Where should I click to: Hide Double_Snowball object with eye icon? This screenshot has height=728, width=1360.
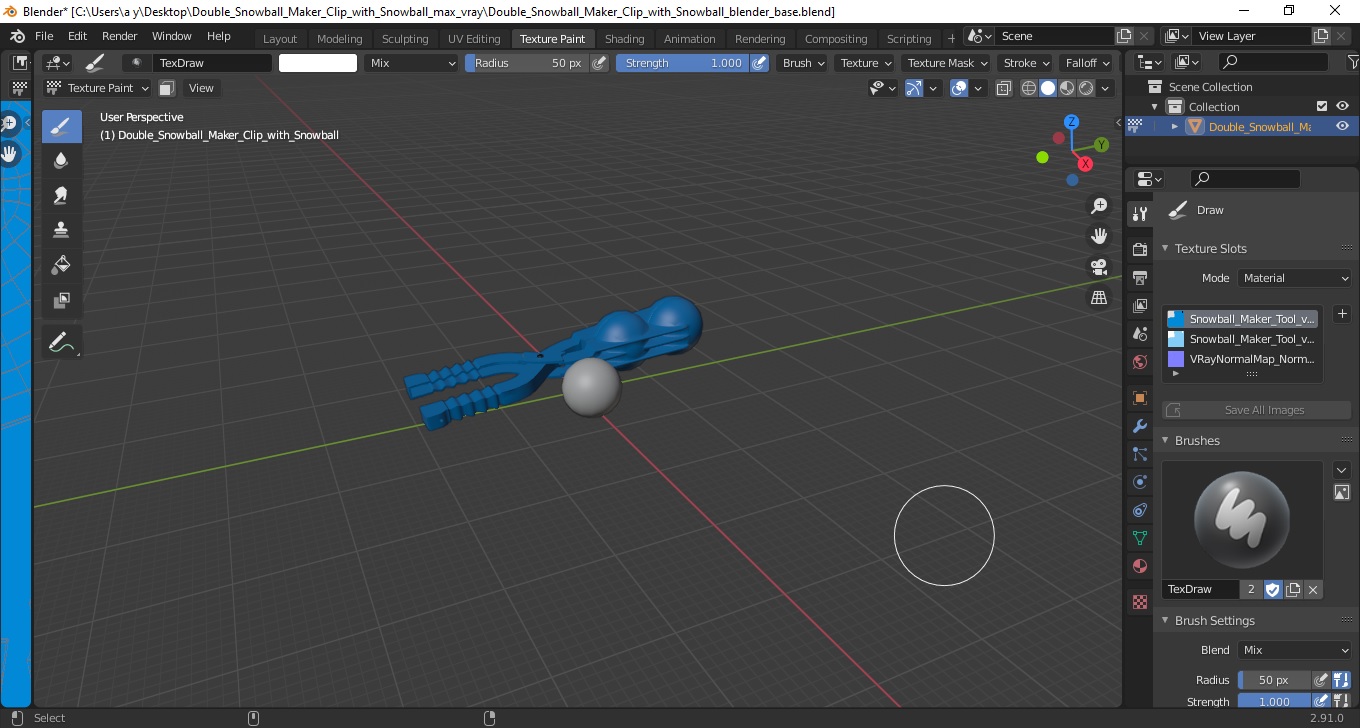(1342, 127)
